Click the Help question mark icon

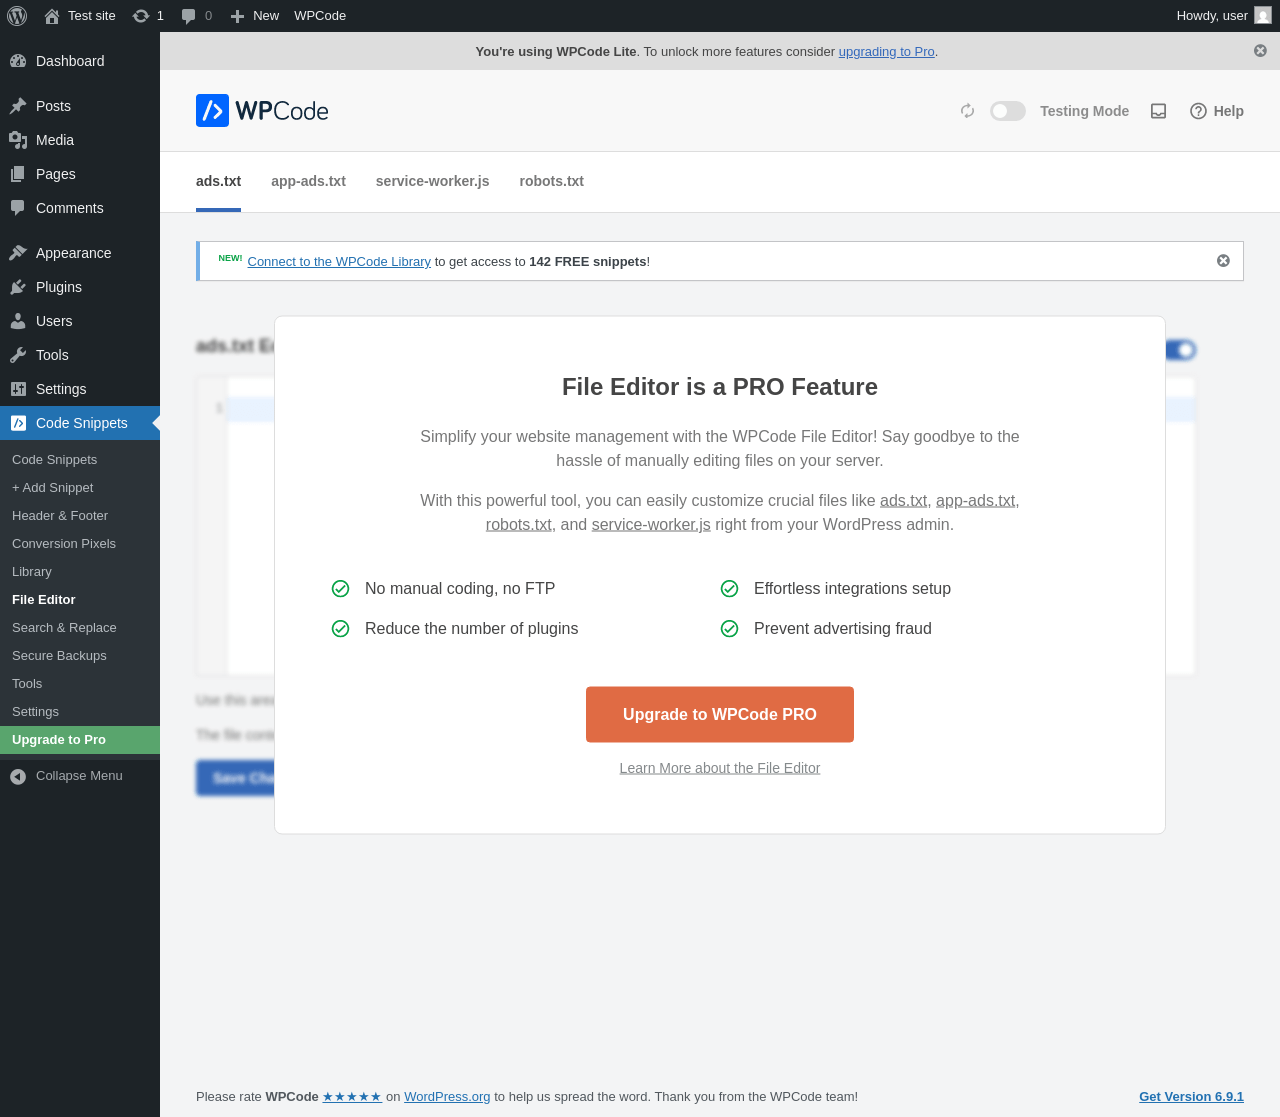point(1198,111)
